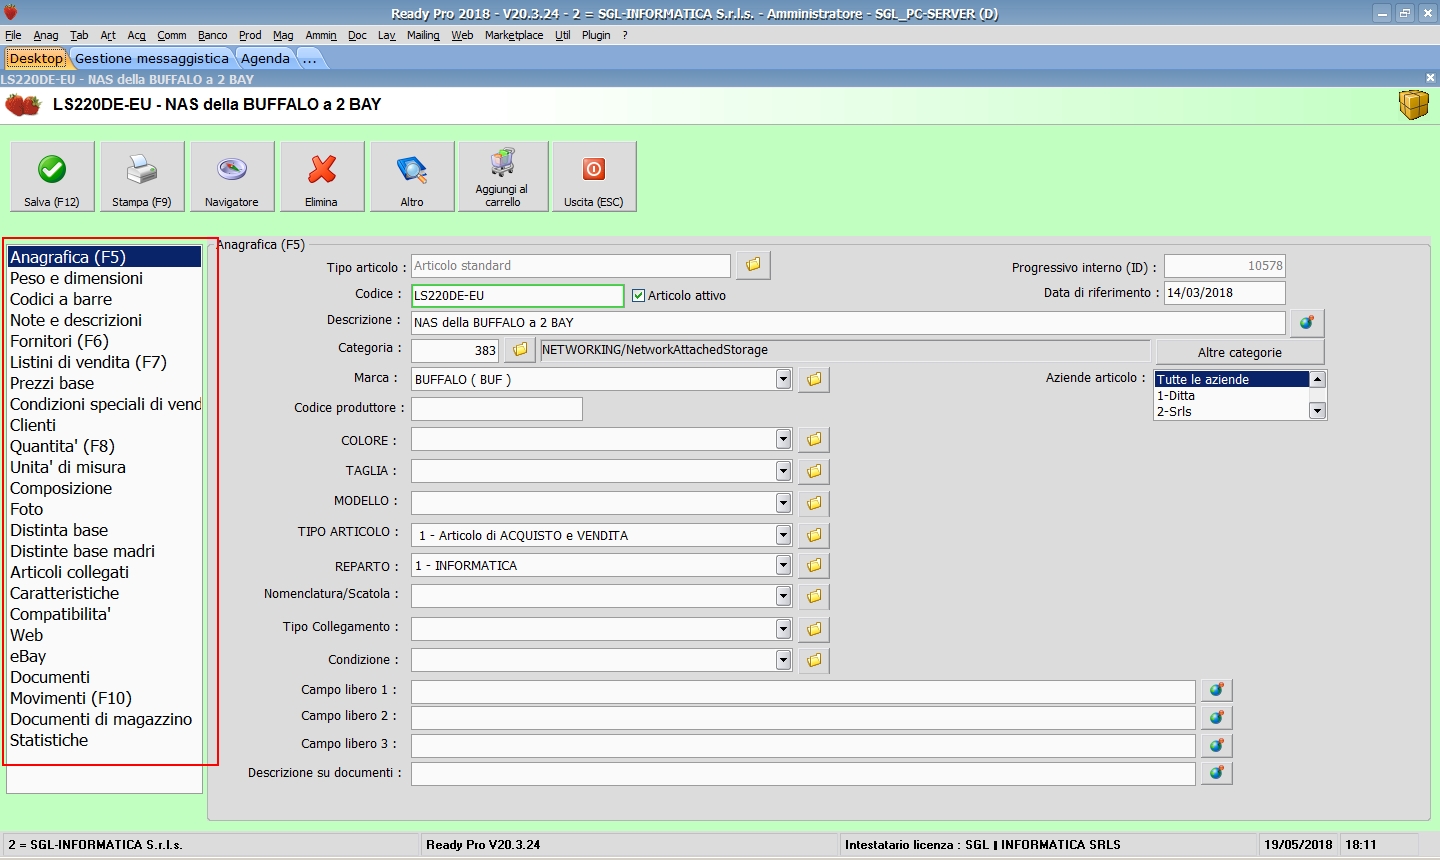The height and width of the screenshot is (860, 1440).
Task: Click the Stampa (F9) printer icon
Action: click(141, 170)
